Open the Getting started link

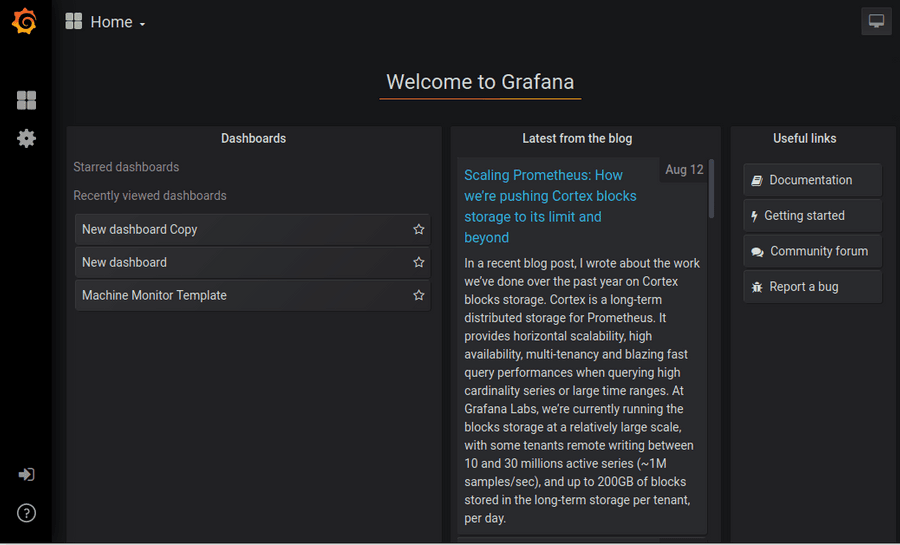tap(812, 216)
